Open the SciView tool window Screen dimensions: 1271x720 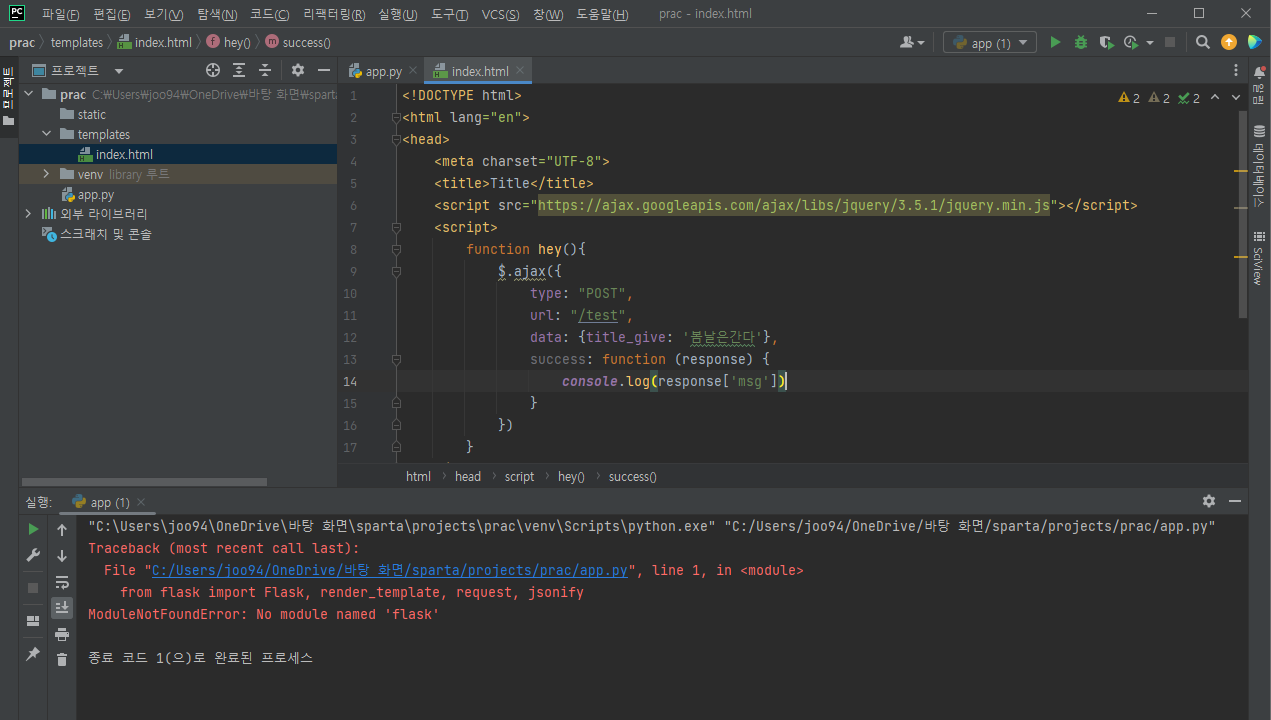pos(1259,258)
